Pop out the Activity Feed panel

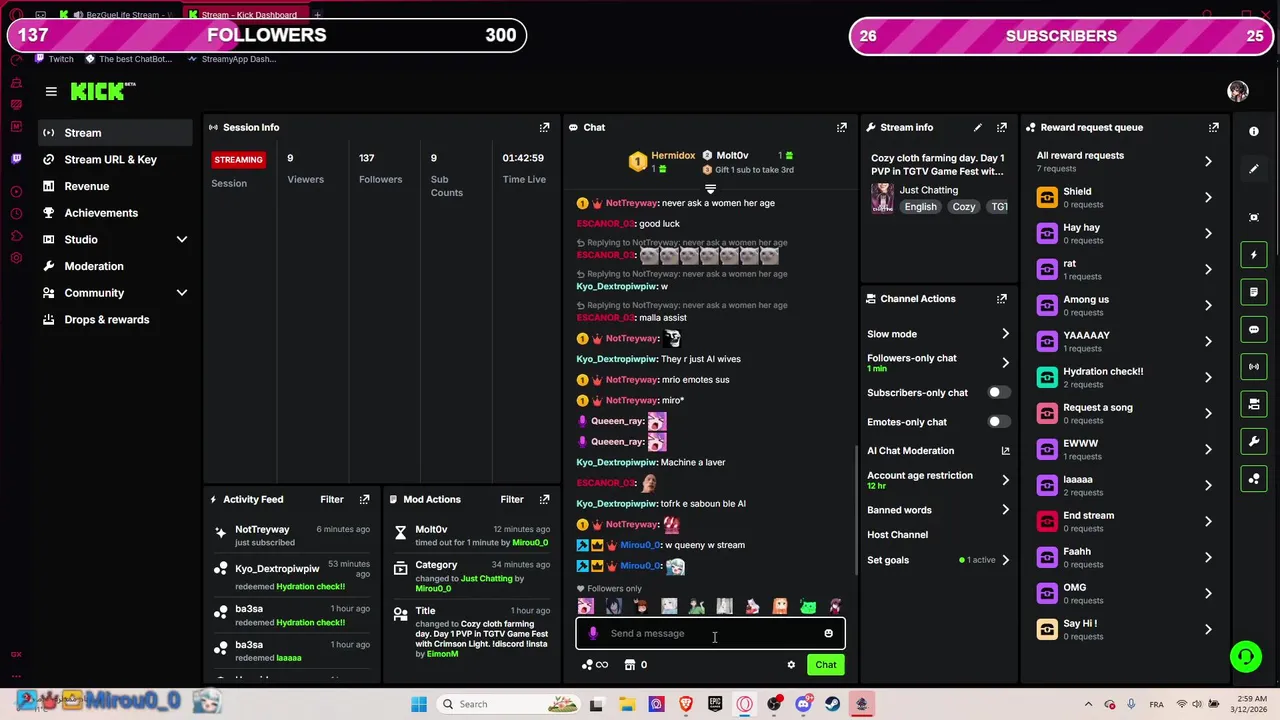coord(364,499)
